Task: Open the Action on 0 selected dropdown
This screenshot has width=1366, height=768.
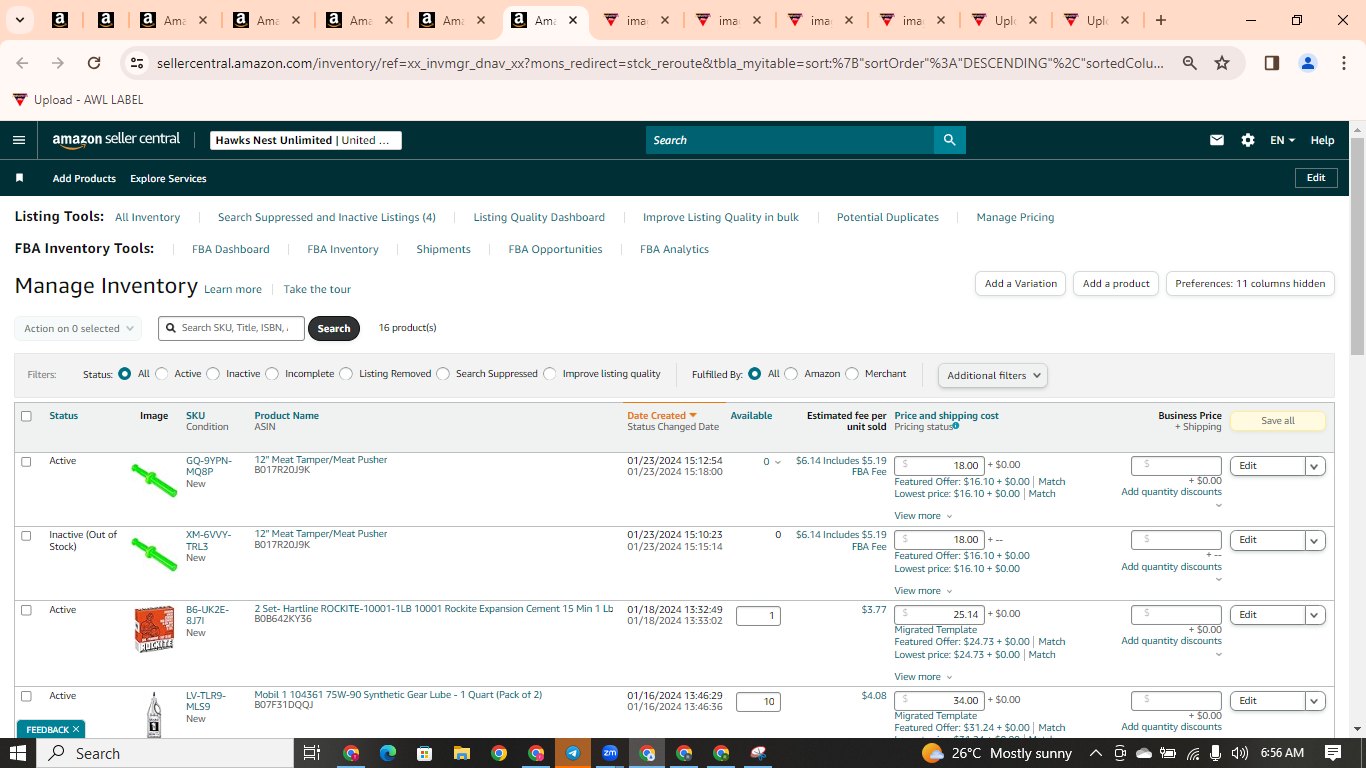Action: 78,328
